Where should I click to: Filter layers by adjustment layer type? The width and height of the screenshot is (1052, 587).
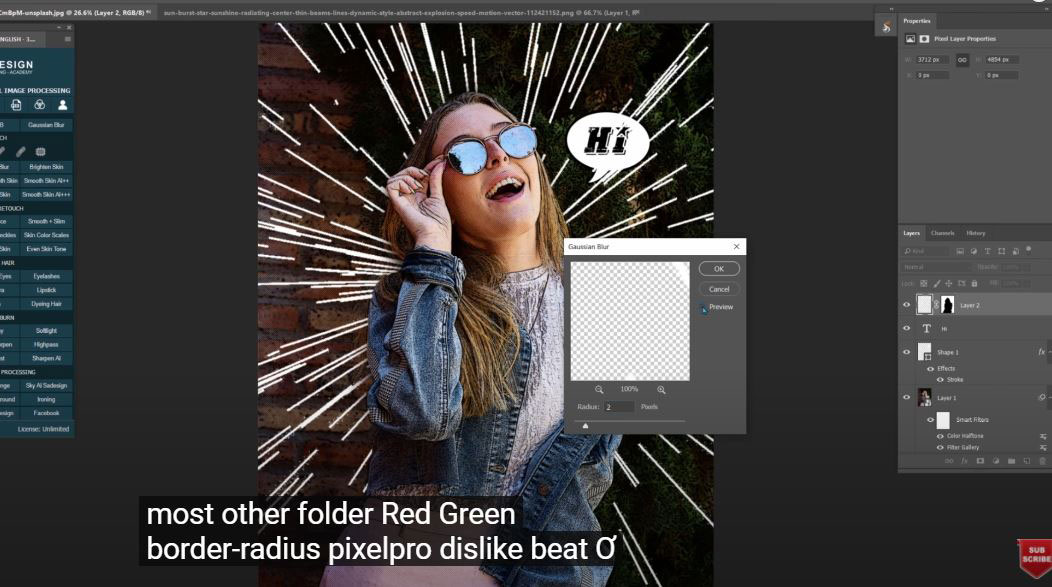(974, 251)
